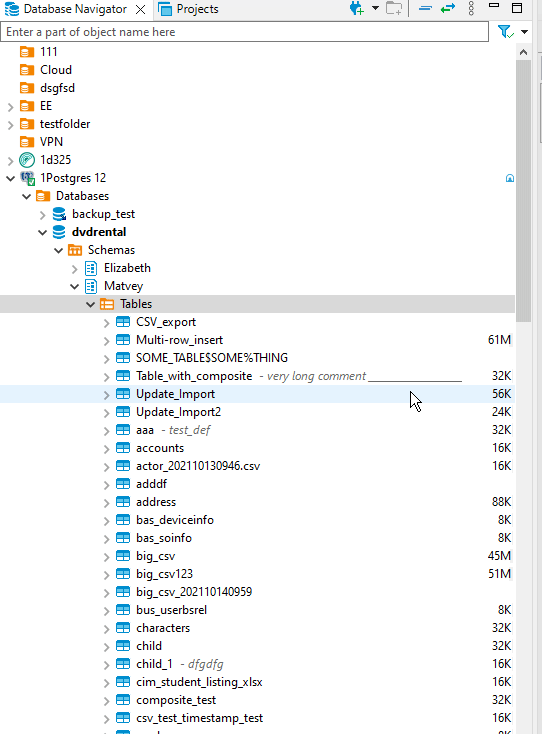Select the child_1 table
This screenshot has height=734, width=542.
pos(154,664)
